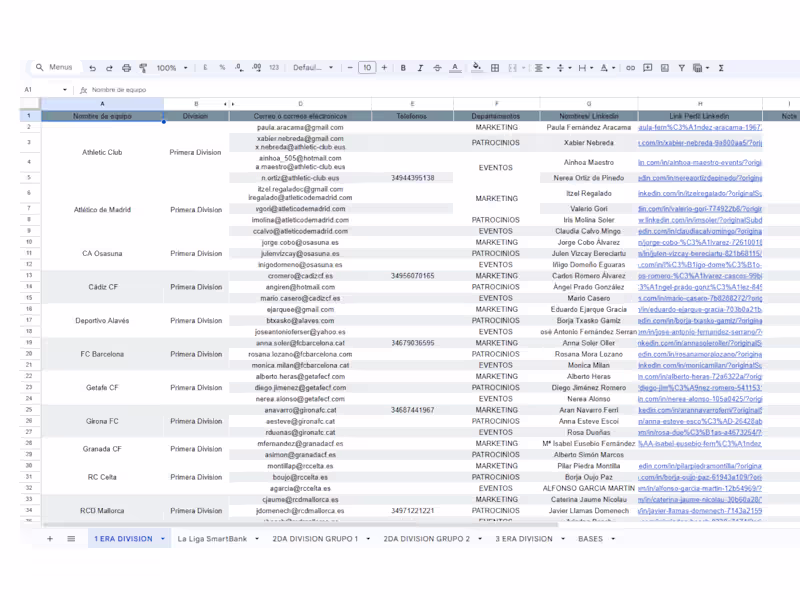The image size is (800, 600).
Task: Open the fill color bucket
Action: pos(477,67)
